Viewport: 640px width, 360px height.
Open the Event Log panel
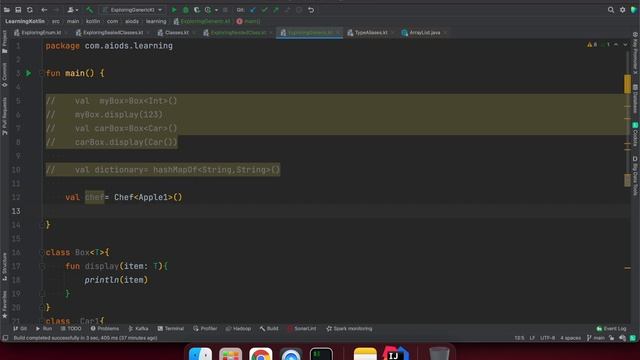tap(611, 329)
